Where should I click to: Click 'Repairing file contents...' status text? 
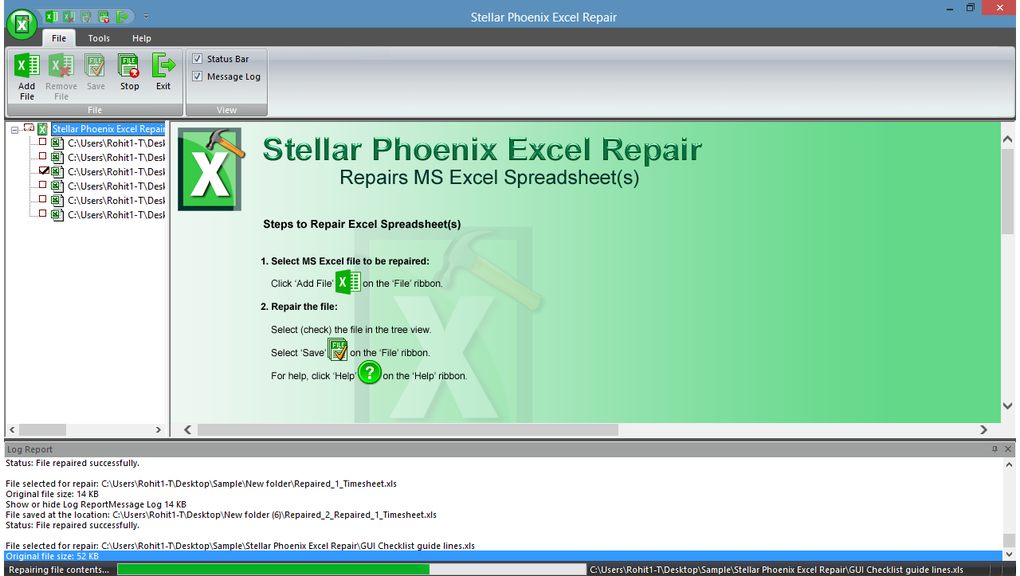pyautogui.click(x=59, y=569)
